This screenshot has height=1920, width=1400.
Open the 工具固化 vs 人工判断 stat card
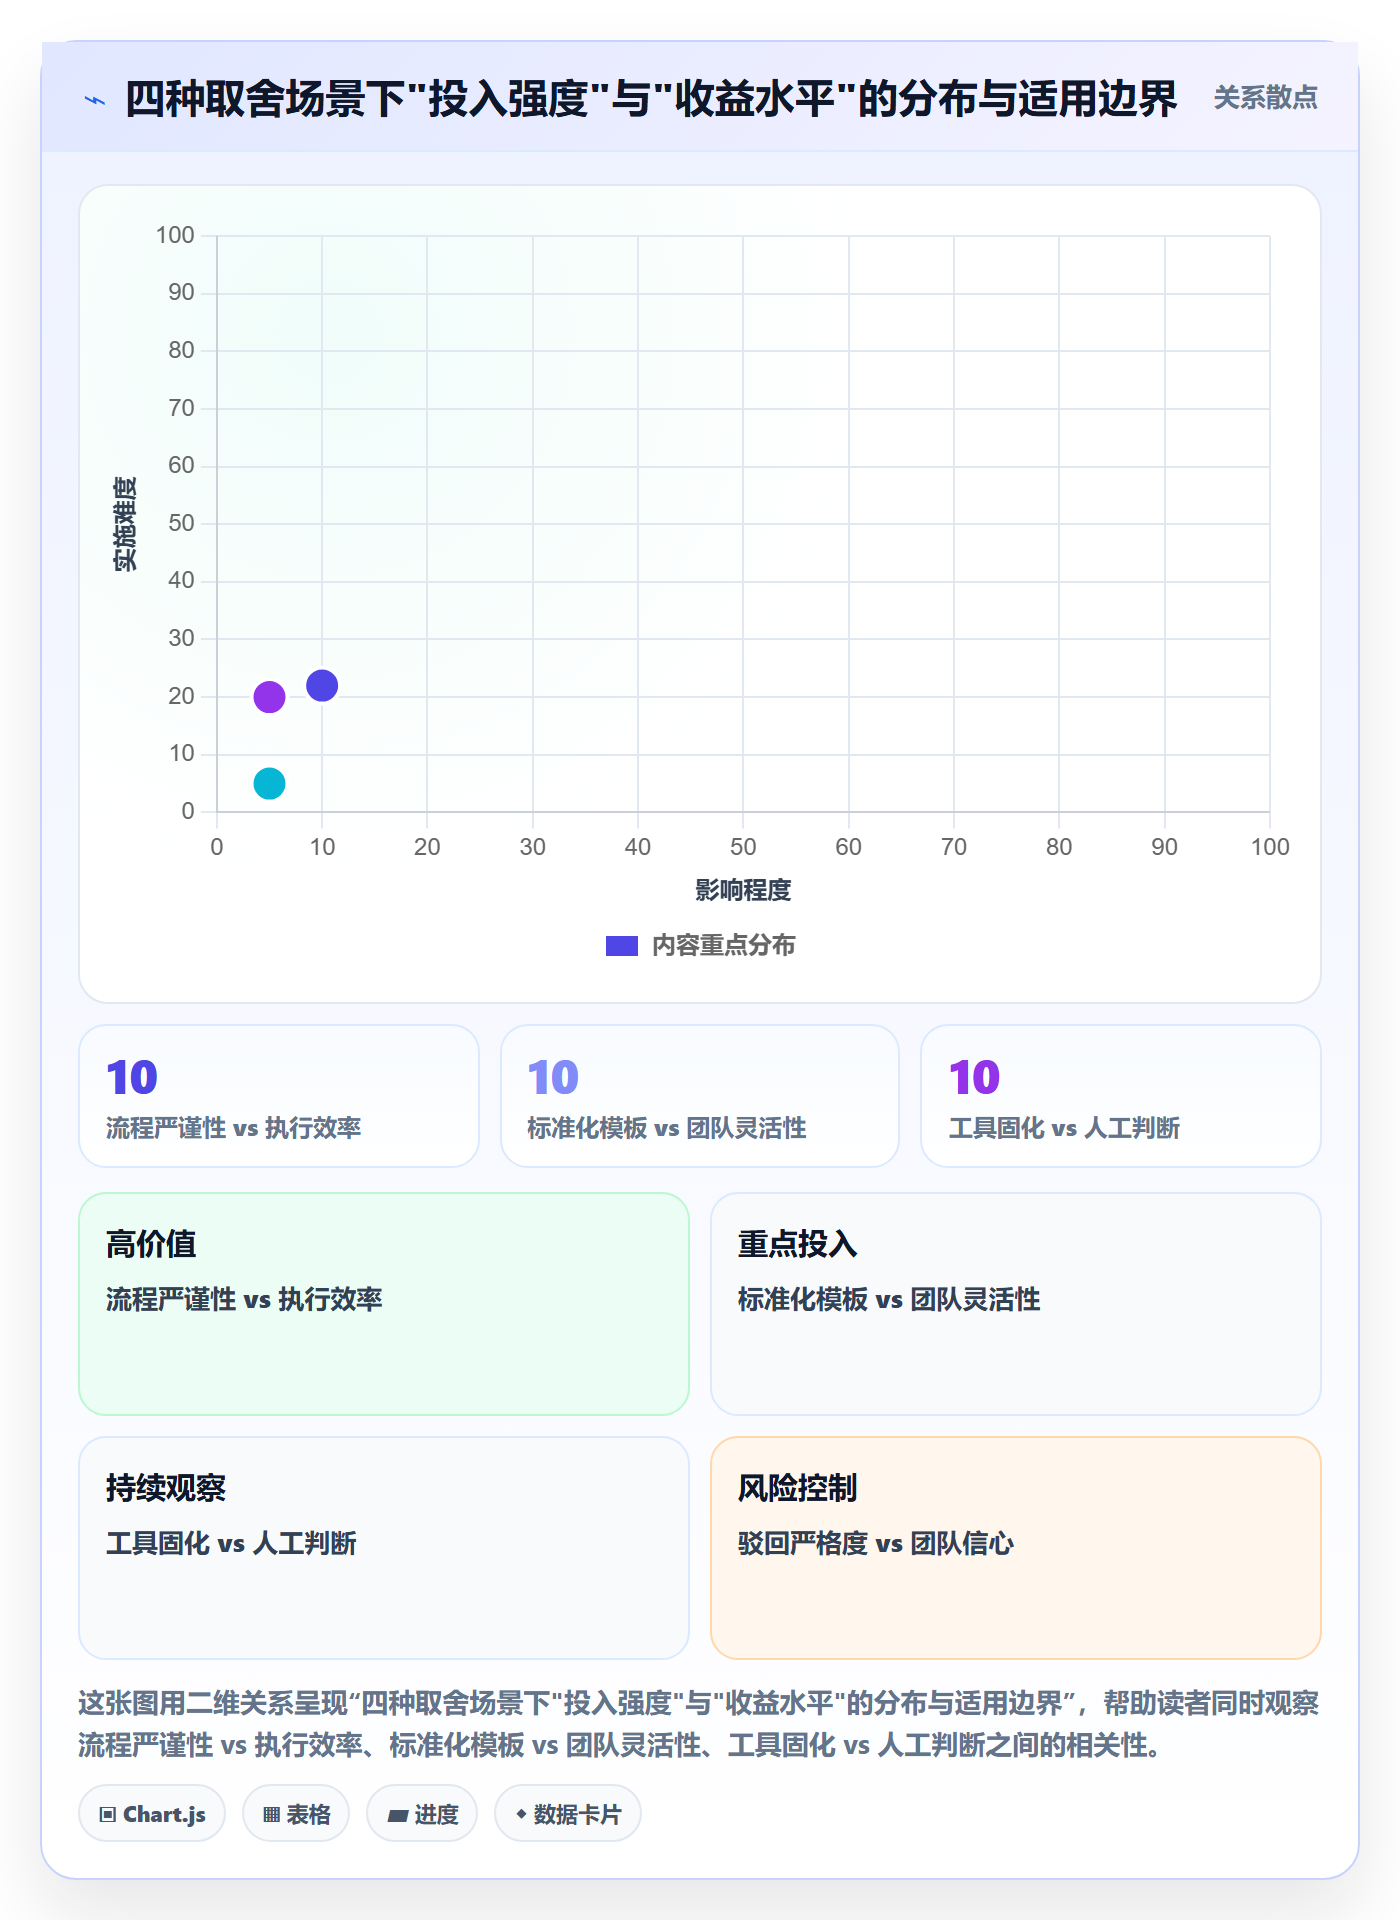pos(1121,1096)
